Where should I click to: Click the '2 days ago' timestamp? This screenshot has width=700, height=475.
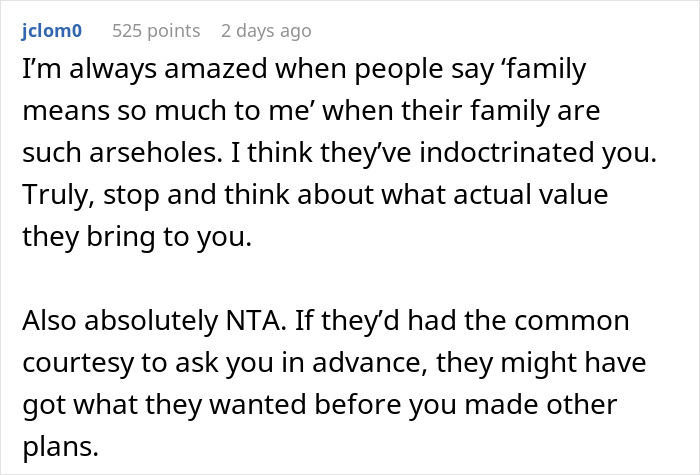266,31
